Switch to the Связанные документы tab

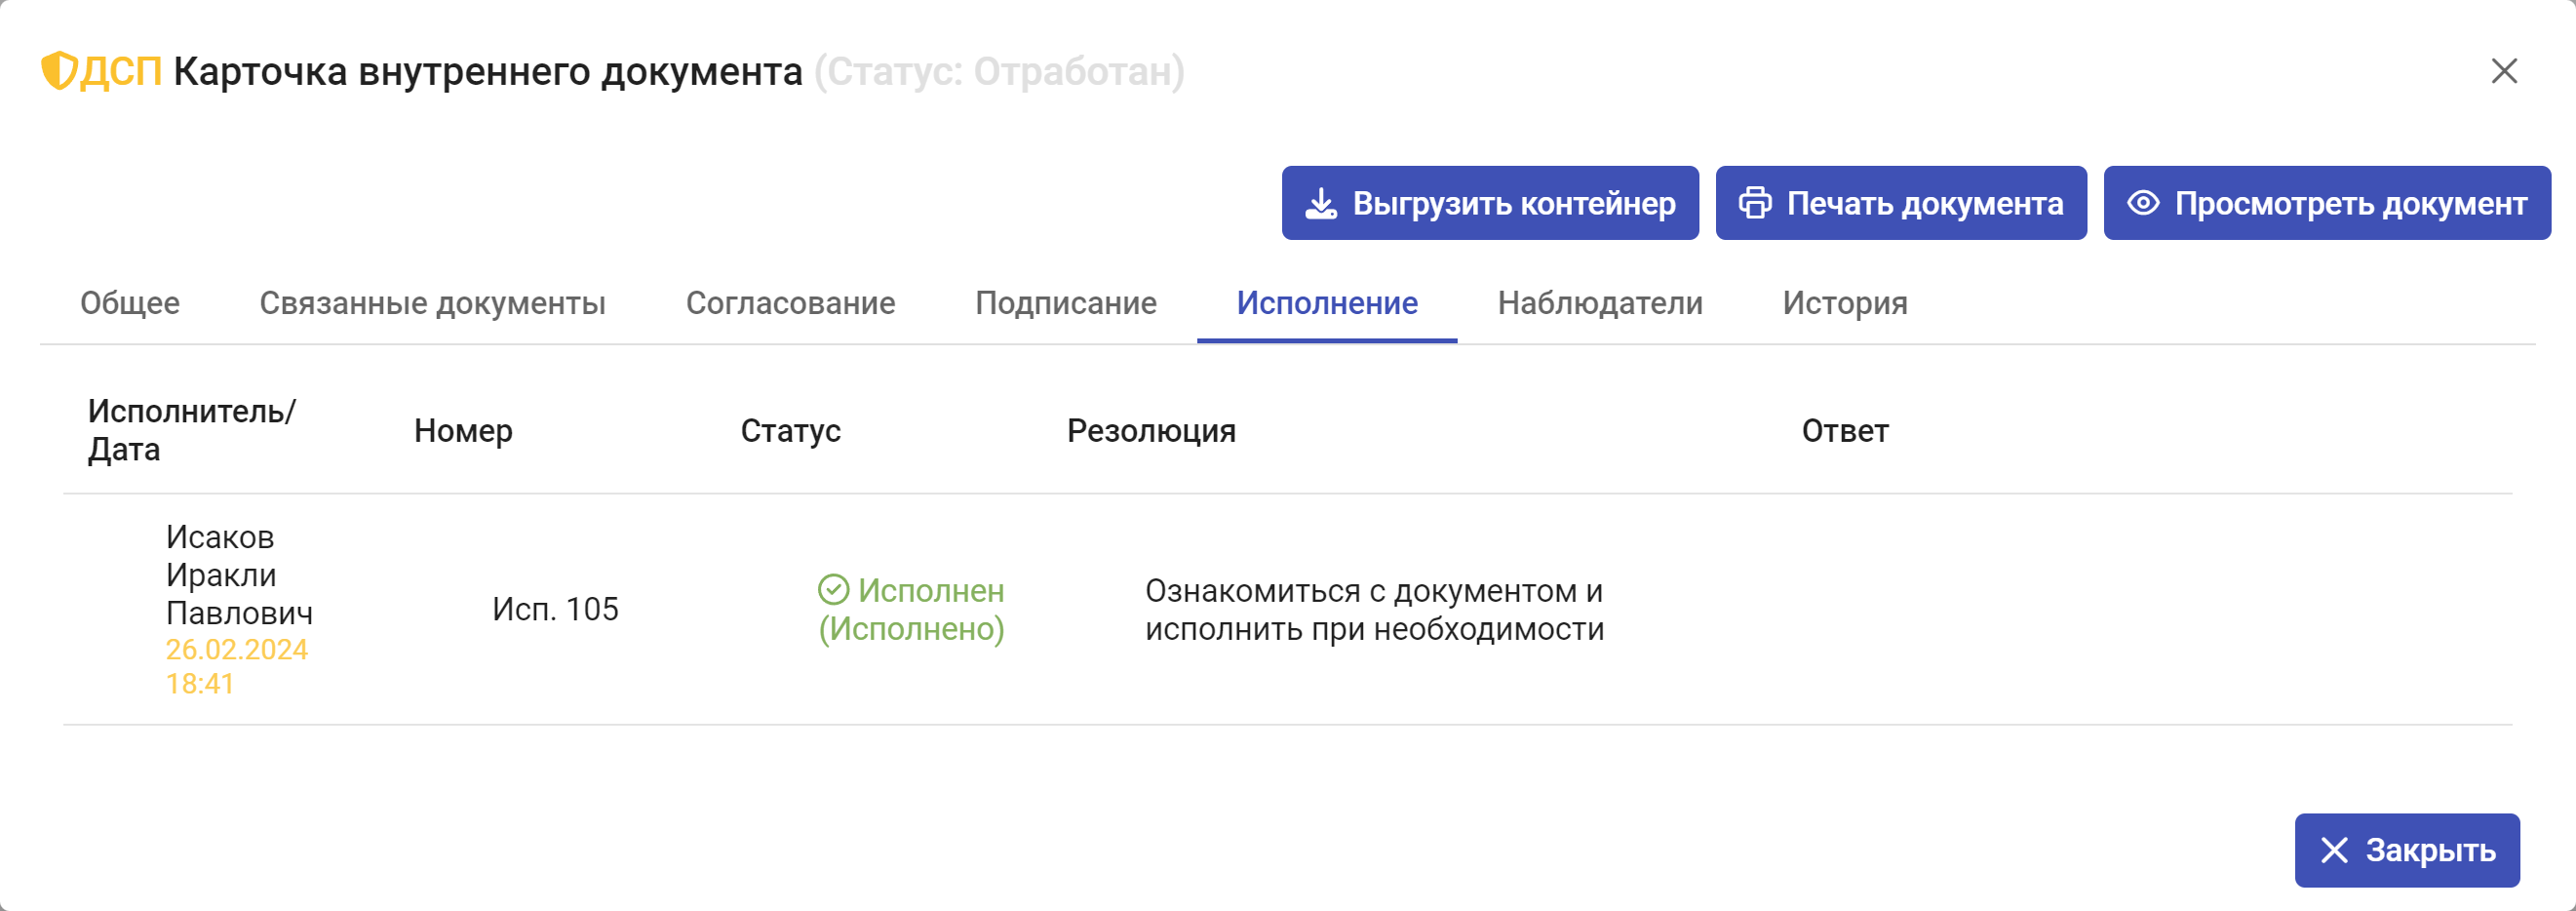(x=432, y=303)
